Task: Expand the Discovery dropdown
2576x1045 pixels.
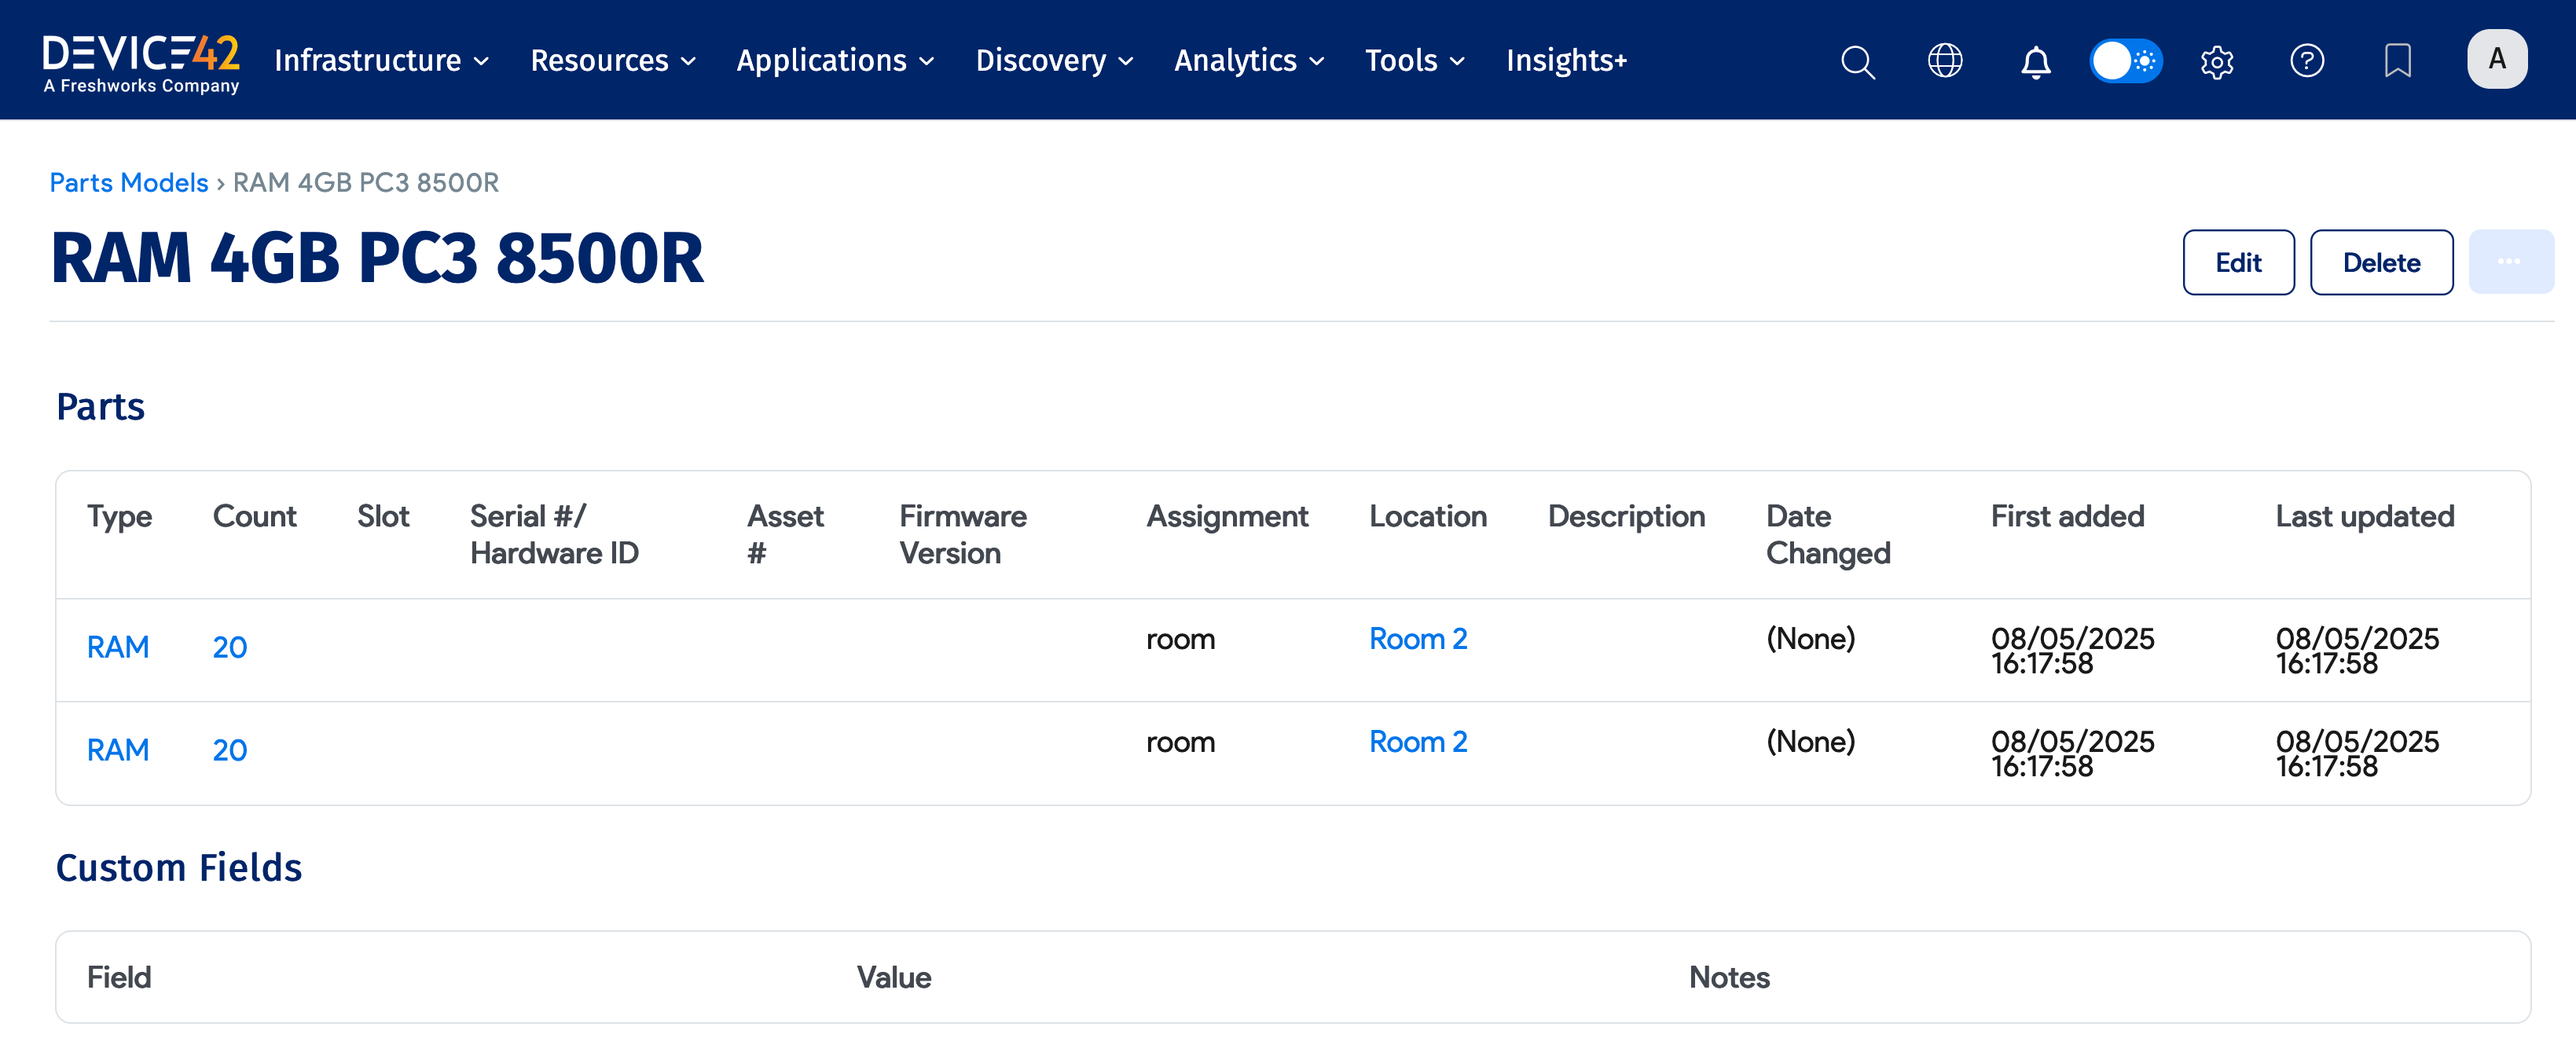Action: (x=1054, y=61)
